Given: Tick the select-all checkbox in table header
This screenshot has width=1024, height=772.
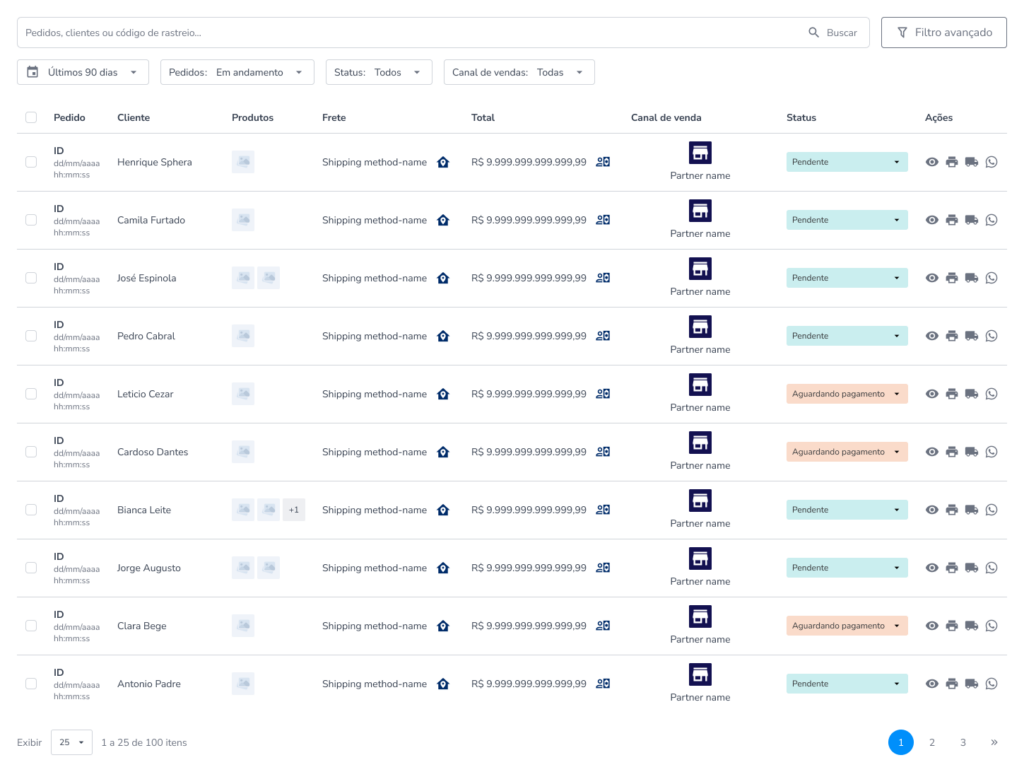Looking at the screenshot, I should [31, 118].
